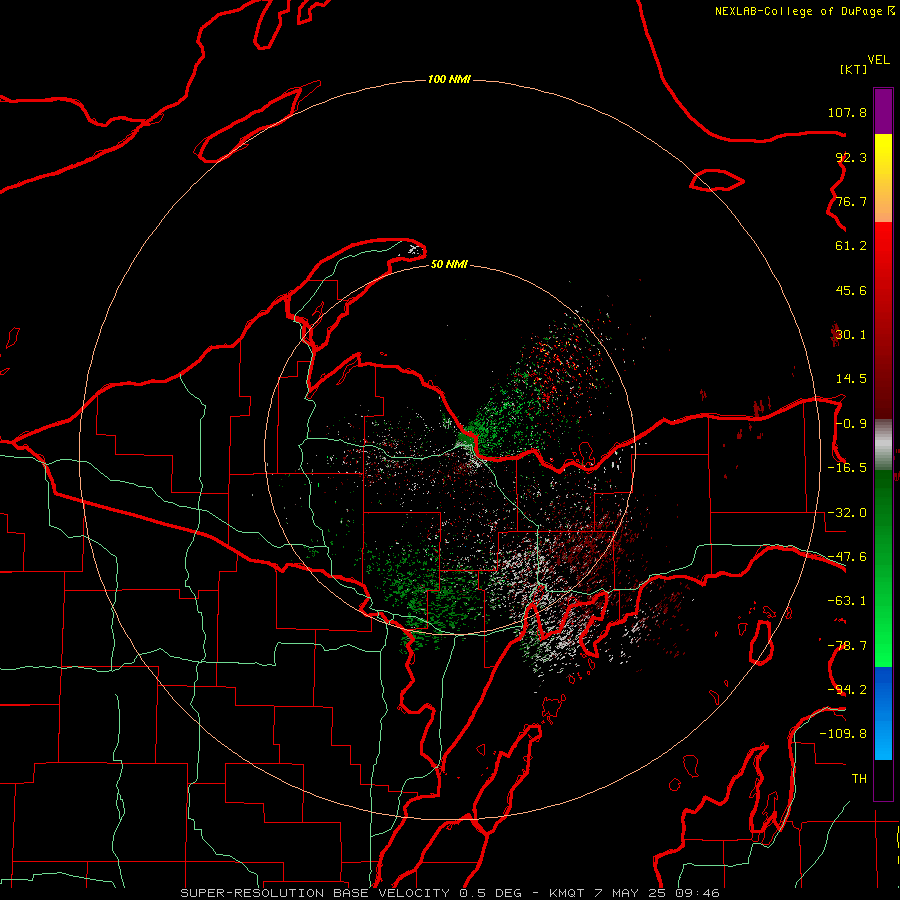Select the -16.5 legend value
This screenshot has width=900, height=900.
tap(847, 468)
